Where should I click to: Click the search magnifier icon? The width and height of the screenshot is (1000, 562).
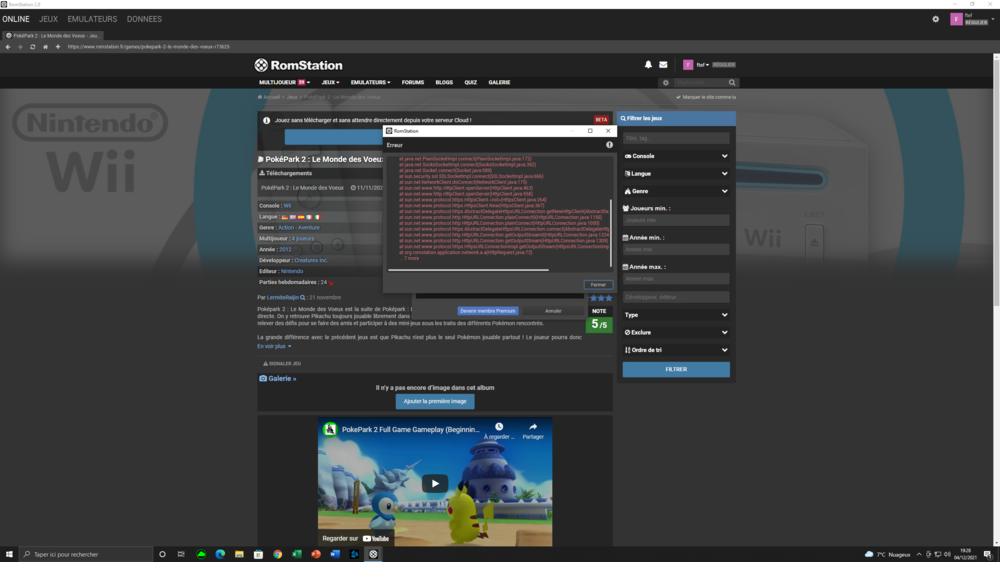[732, 82]
